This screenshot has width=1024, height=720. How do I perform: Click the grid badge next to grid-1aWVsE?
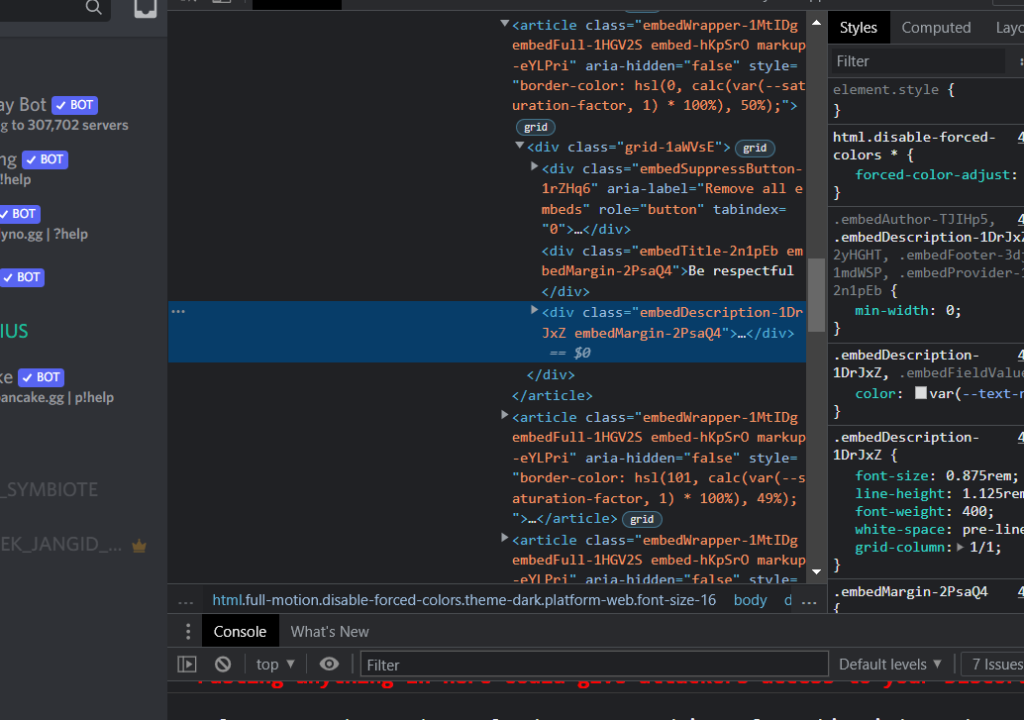(x=755, y=148)
